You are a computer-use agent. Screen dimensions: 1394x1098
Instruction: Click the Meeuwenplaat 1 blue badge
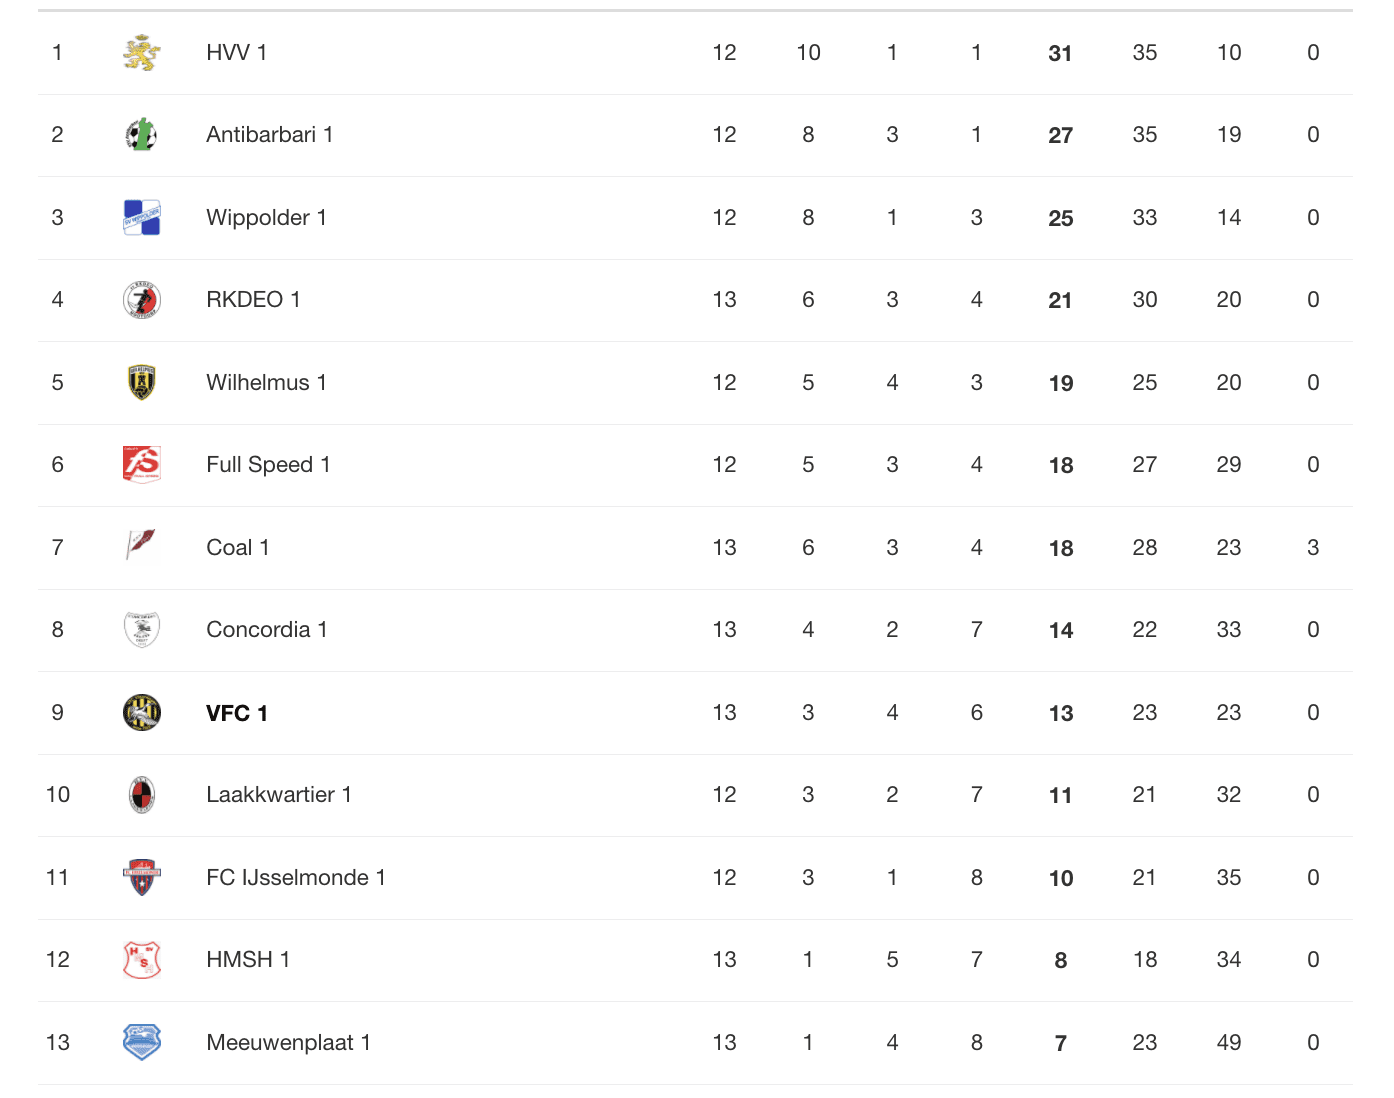(142, 1042)
